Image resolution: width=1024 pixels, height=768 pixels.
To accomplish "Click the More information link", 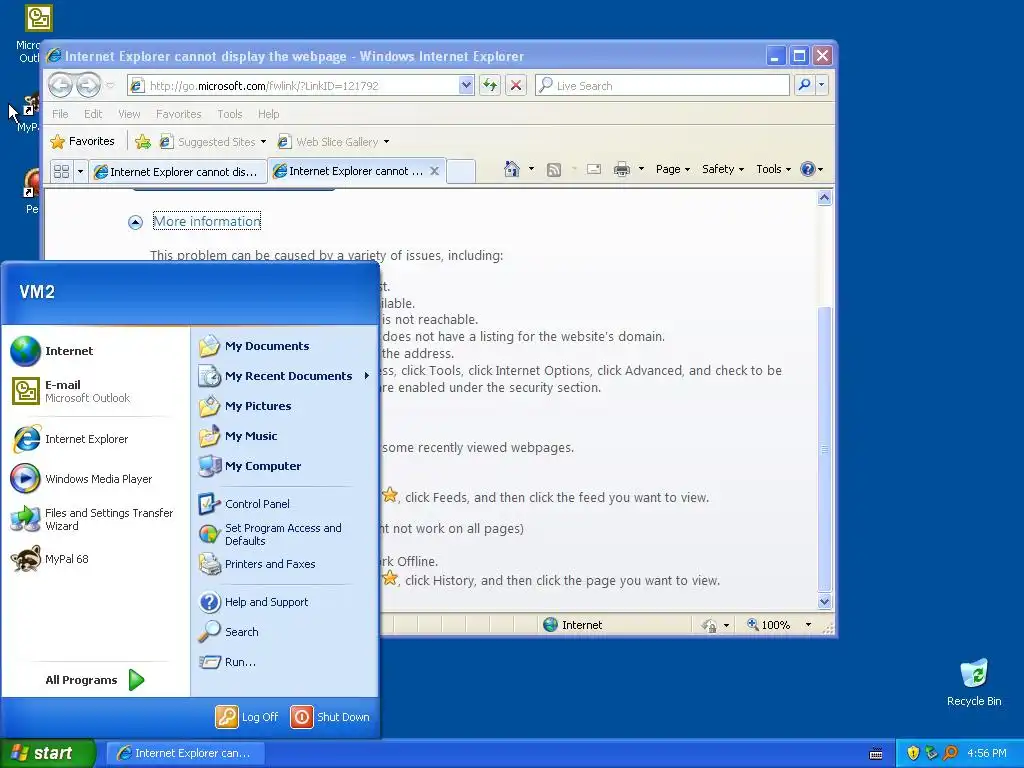I will tap(207, 221).
